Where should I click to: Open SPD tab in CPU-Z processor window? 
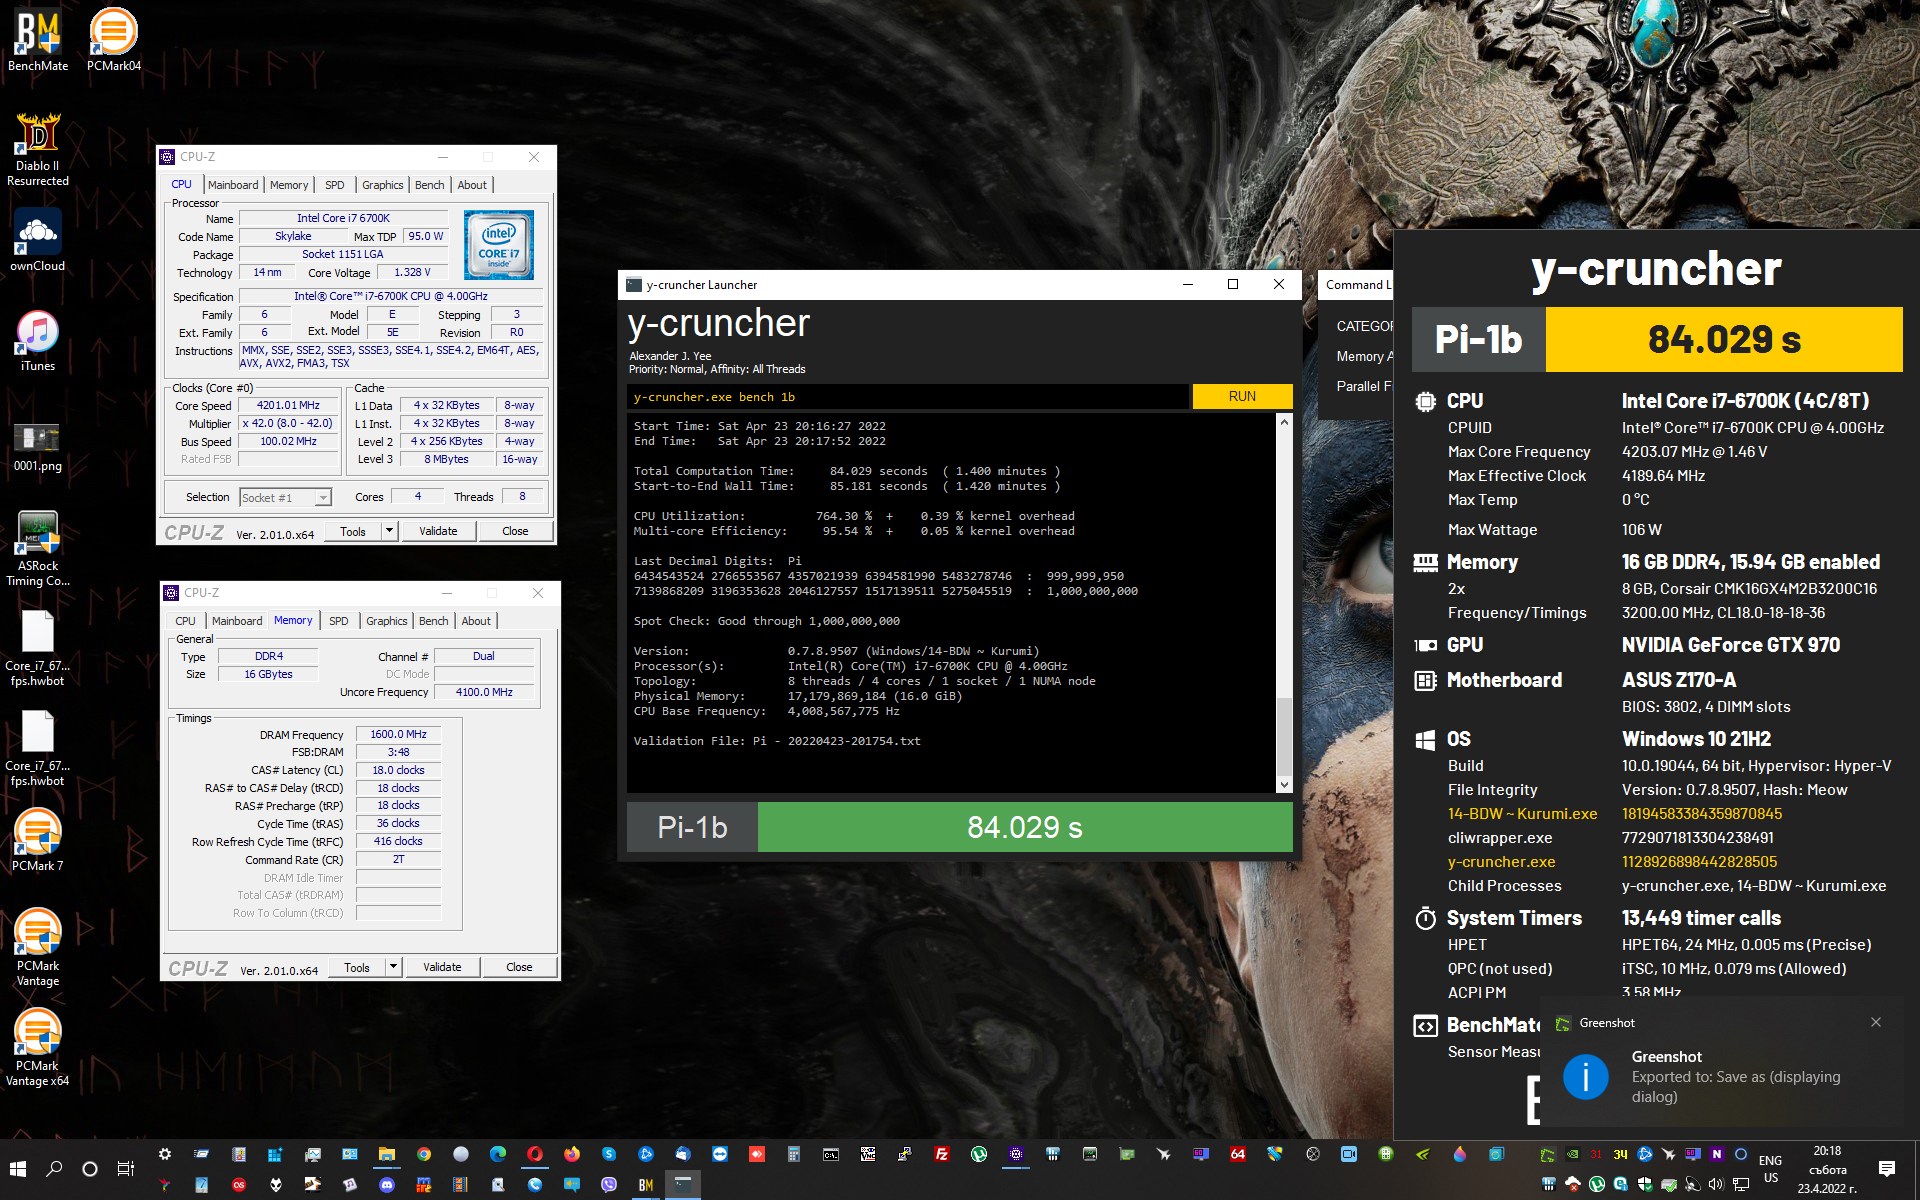pyautogui.click(x=335, y=185)
